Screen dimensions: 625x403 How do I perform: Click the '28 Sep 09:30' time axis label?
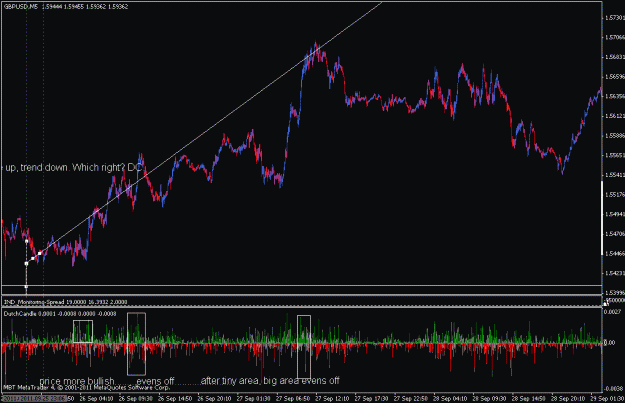(x=489, y=399)
